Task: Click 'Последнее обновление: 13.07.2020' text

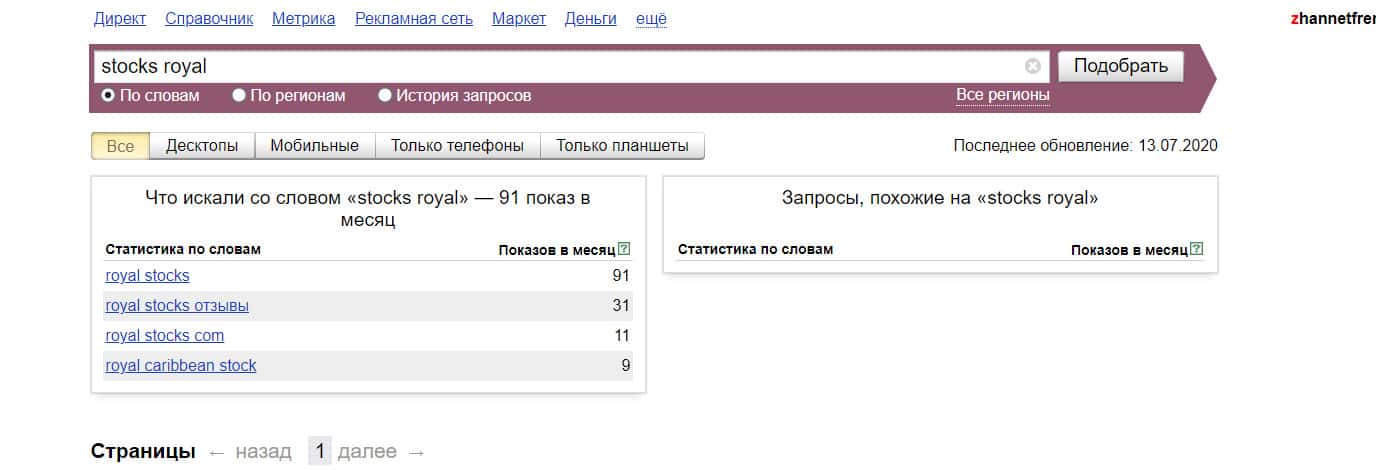Action: point(1086,146)
